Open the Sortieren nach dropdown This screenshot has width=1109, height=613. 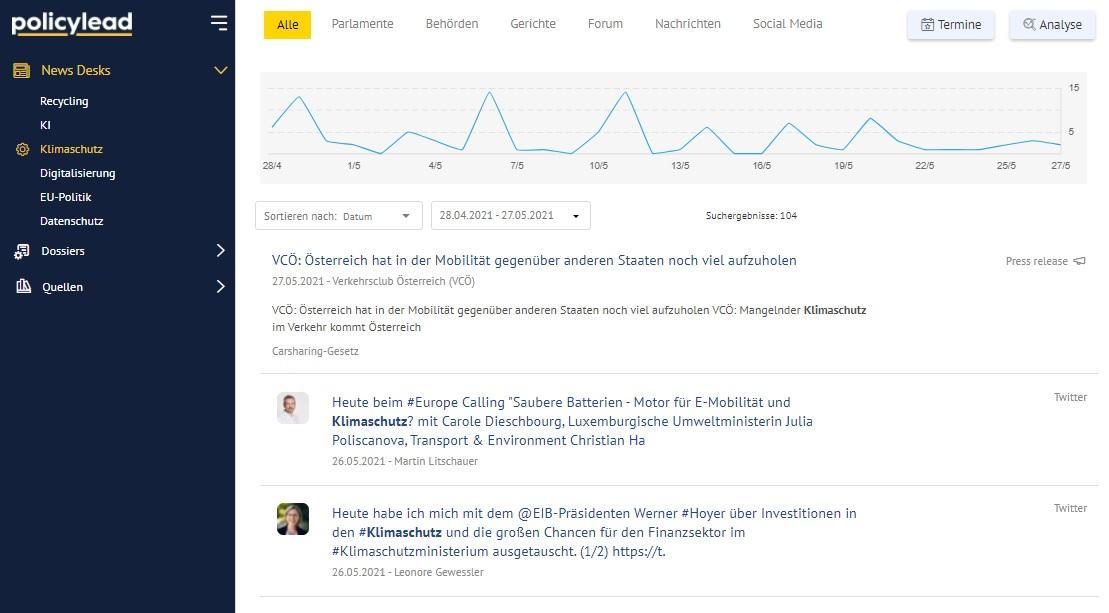[338, 216]
